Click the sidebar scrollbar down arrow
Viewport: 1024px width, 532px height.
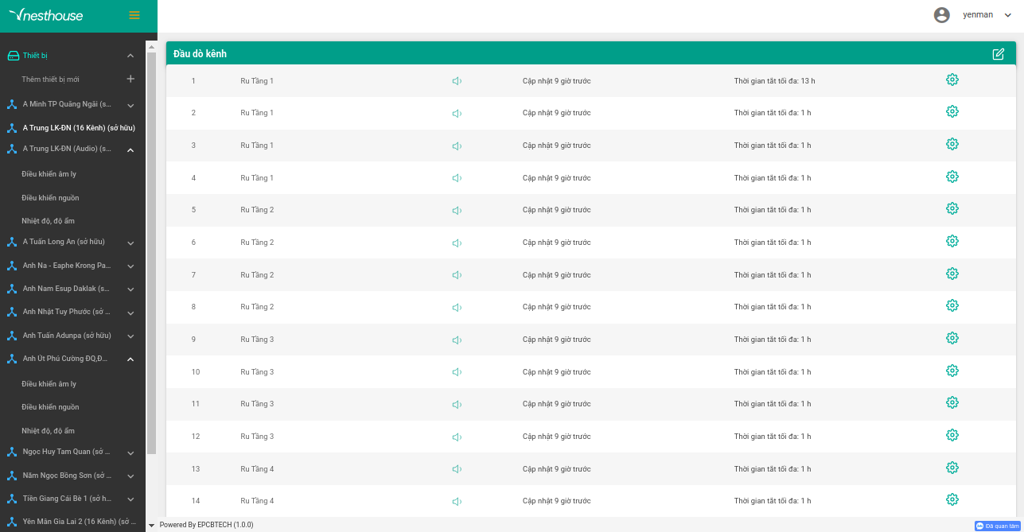tap(152, 525)
